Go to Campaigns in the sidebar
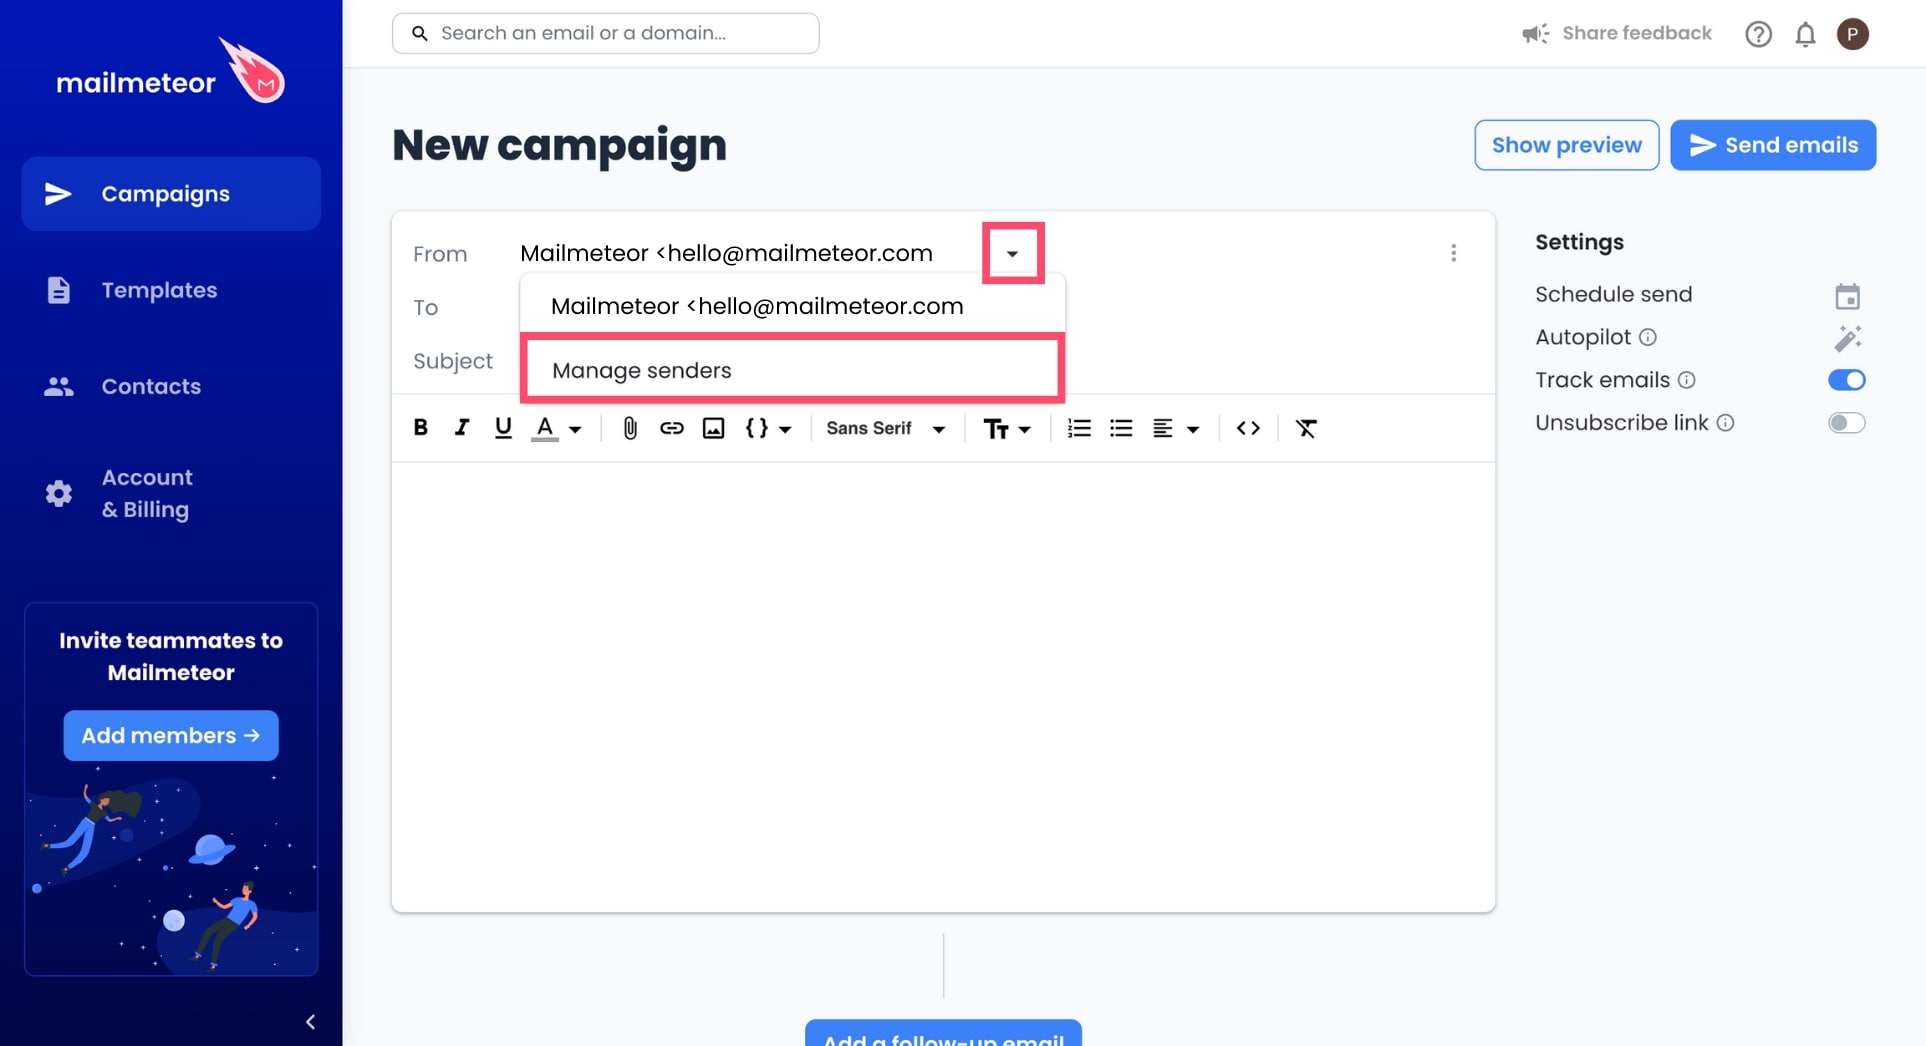 171,194
